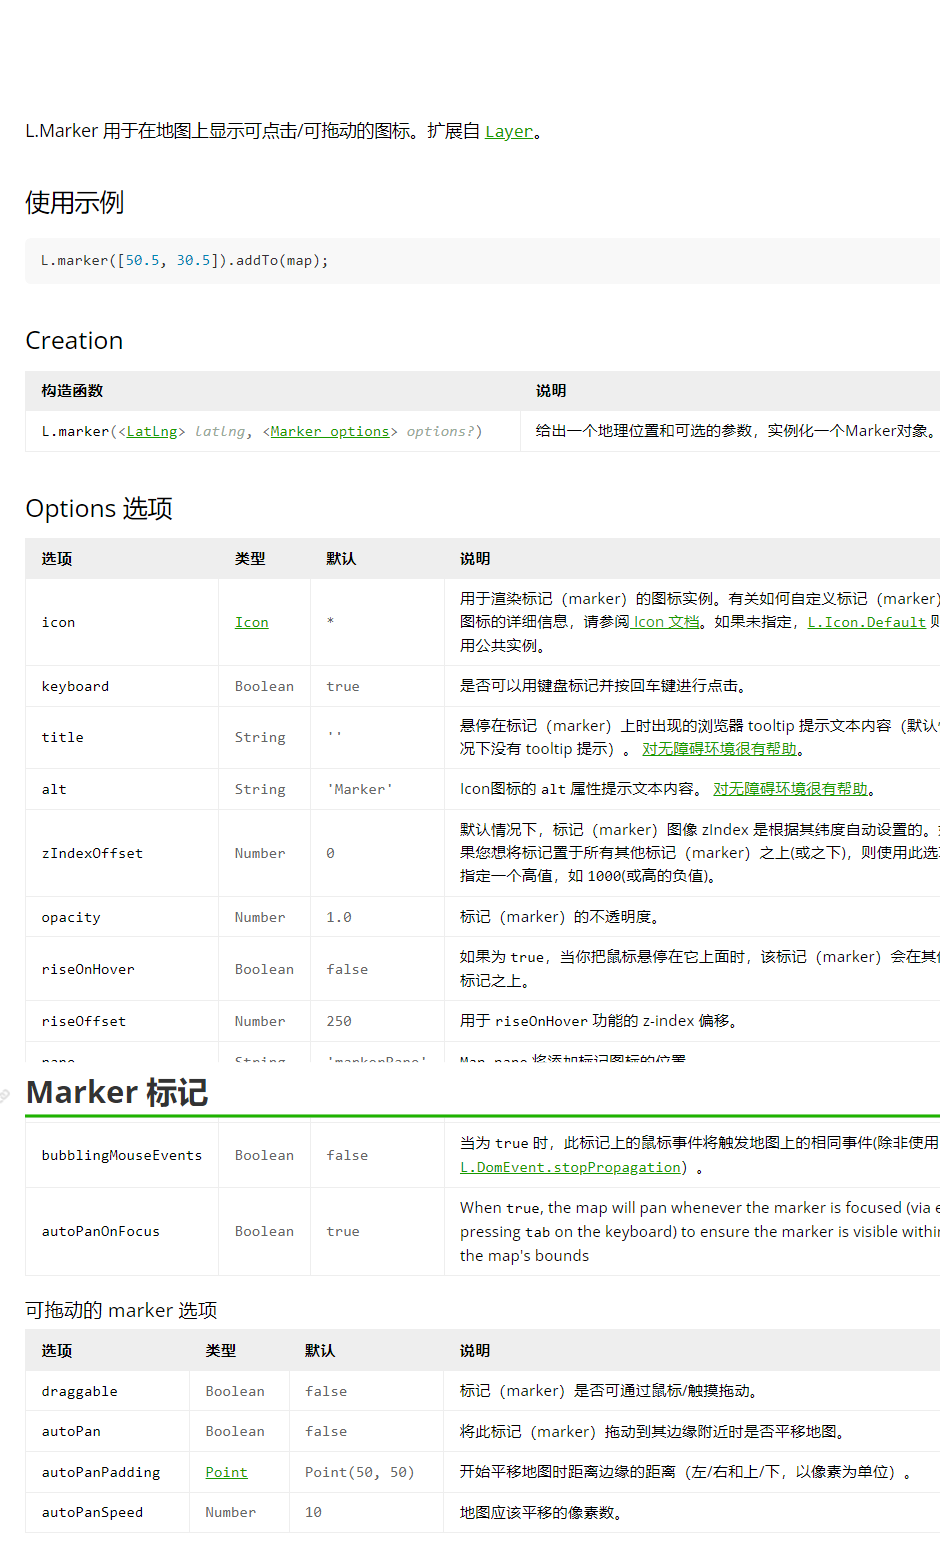Click the 'draggable' option name
The height and width of the screenshot is (1548, 940).
[80, 1391]
